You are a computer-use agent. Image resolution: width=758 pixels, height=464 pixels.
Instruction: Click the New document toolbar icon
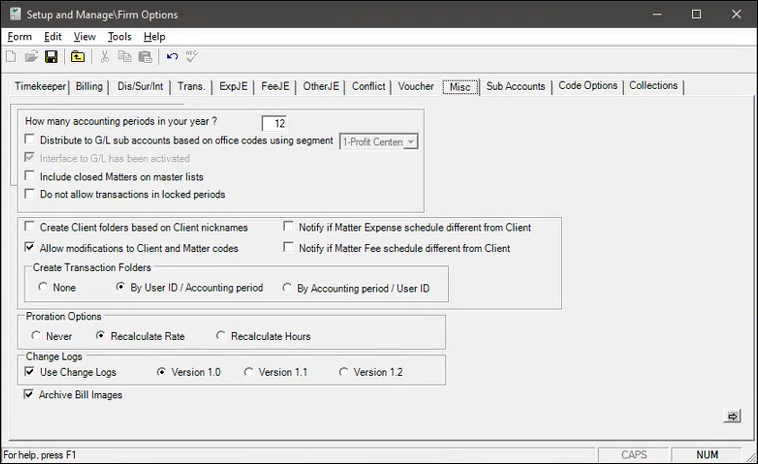click(11, 57)
